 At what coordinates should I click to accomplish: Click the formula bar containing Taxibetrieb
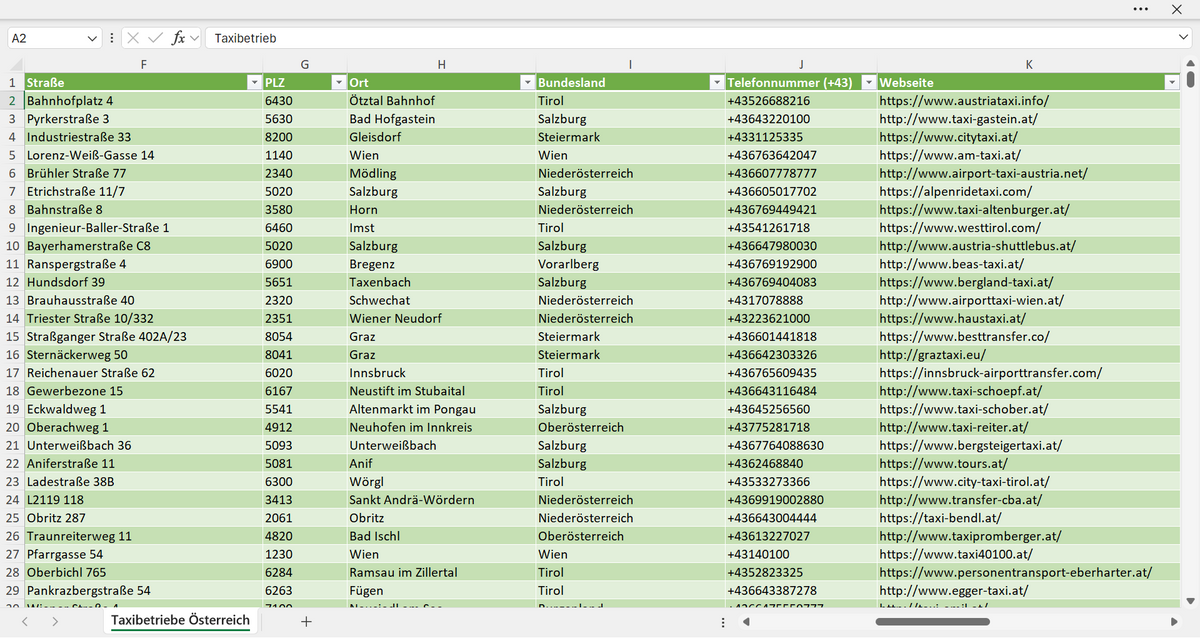pos(690,38)
